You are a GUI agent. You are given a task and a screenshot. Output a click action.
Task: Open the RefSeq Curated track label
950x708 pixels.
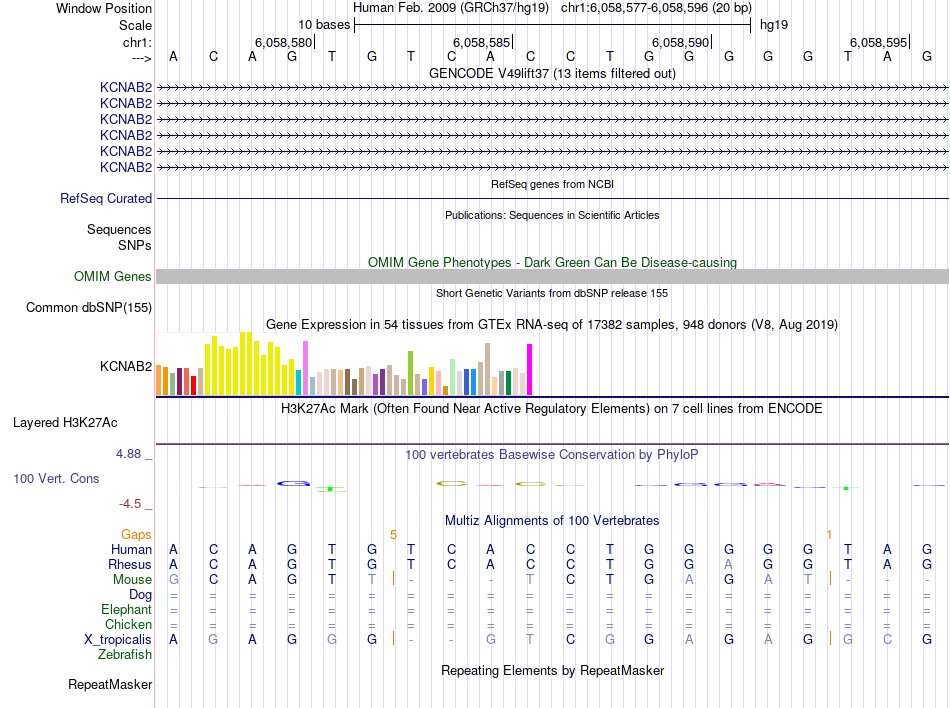106,198
